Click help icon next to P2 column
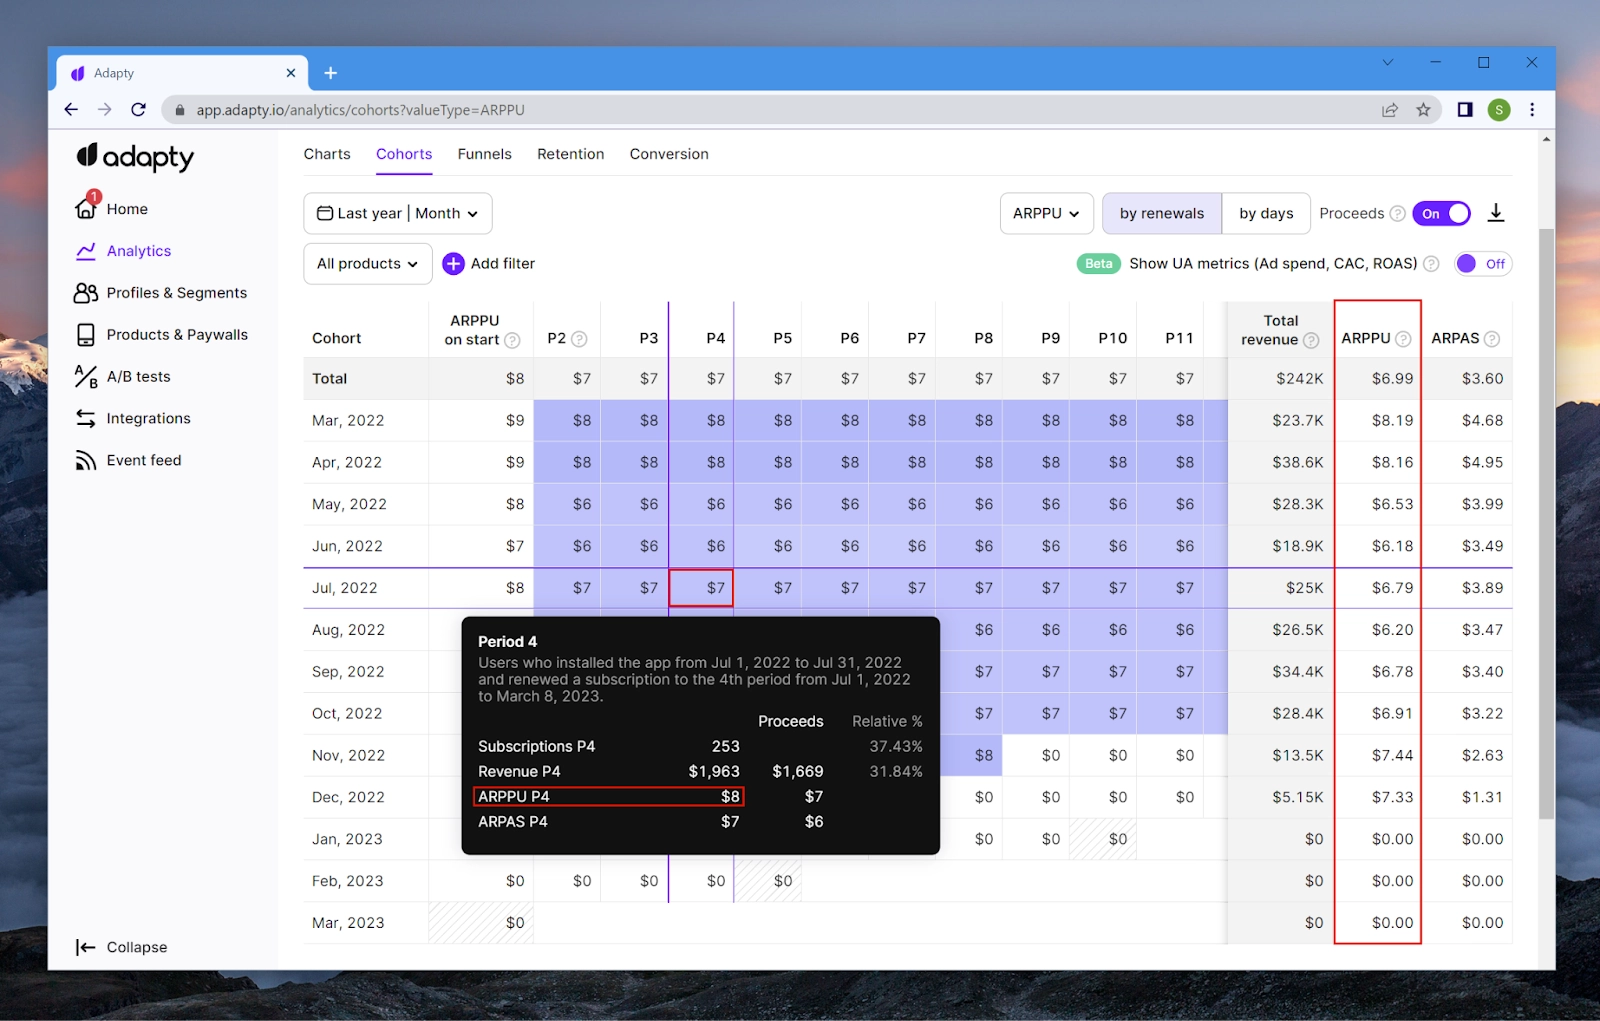The image size is (1600, 1021). click(579, 339)
